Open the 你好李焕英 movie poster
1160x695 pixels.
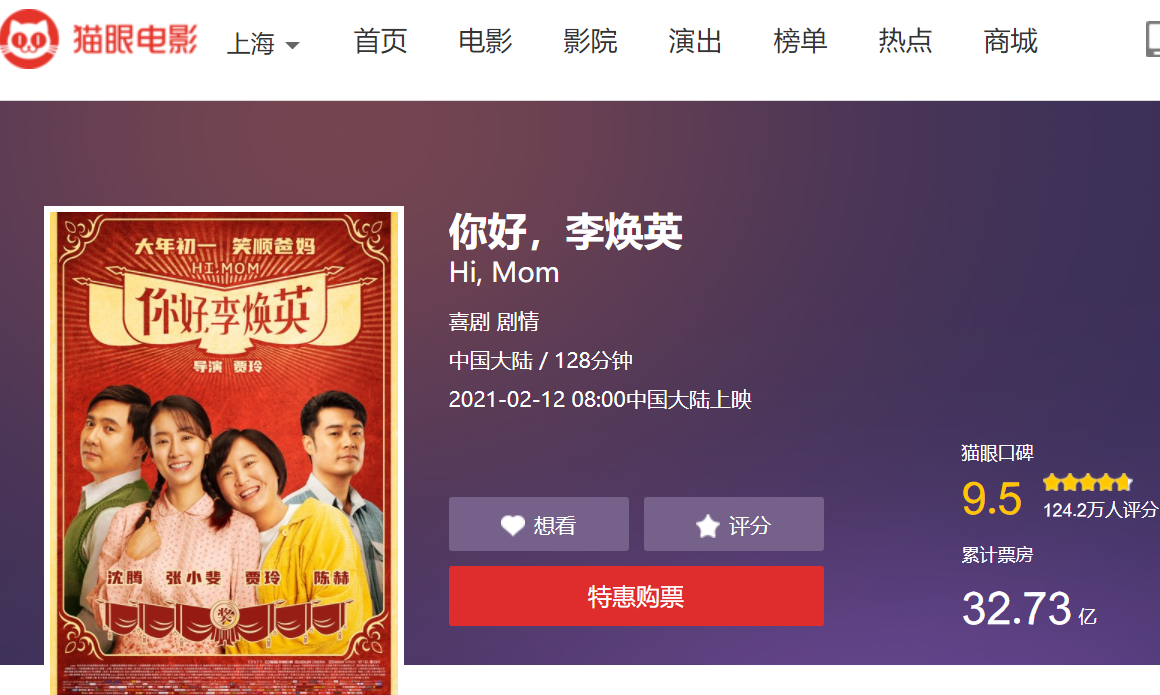224,451
